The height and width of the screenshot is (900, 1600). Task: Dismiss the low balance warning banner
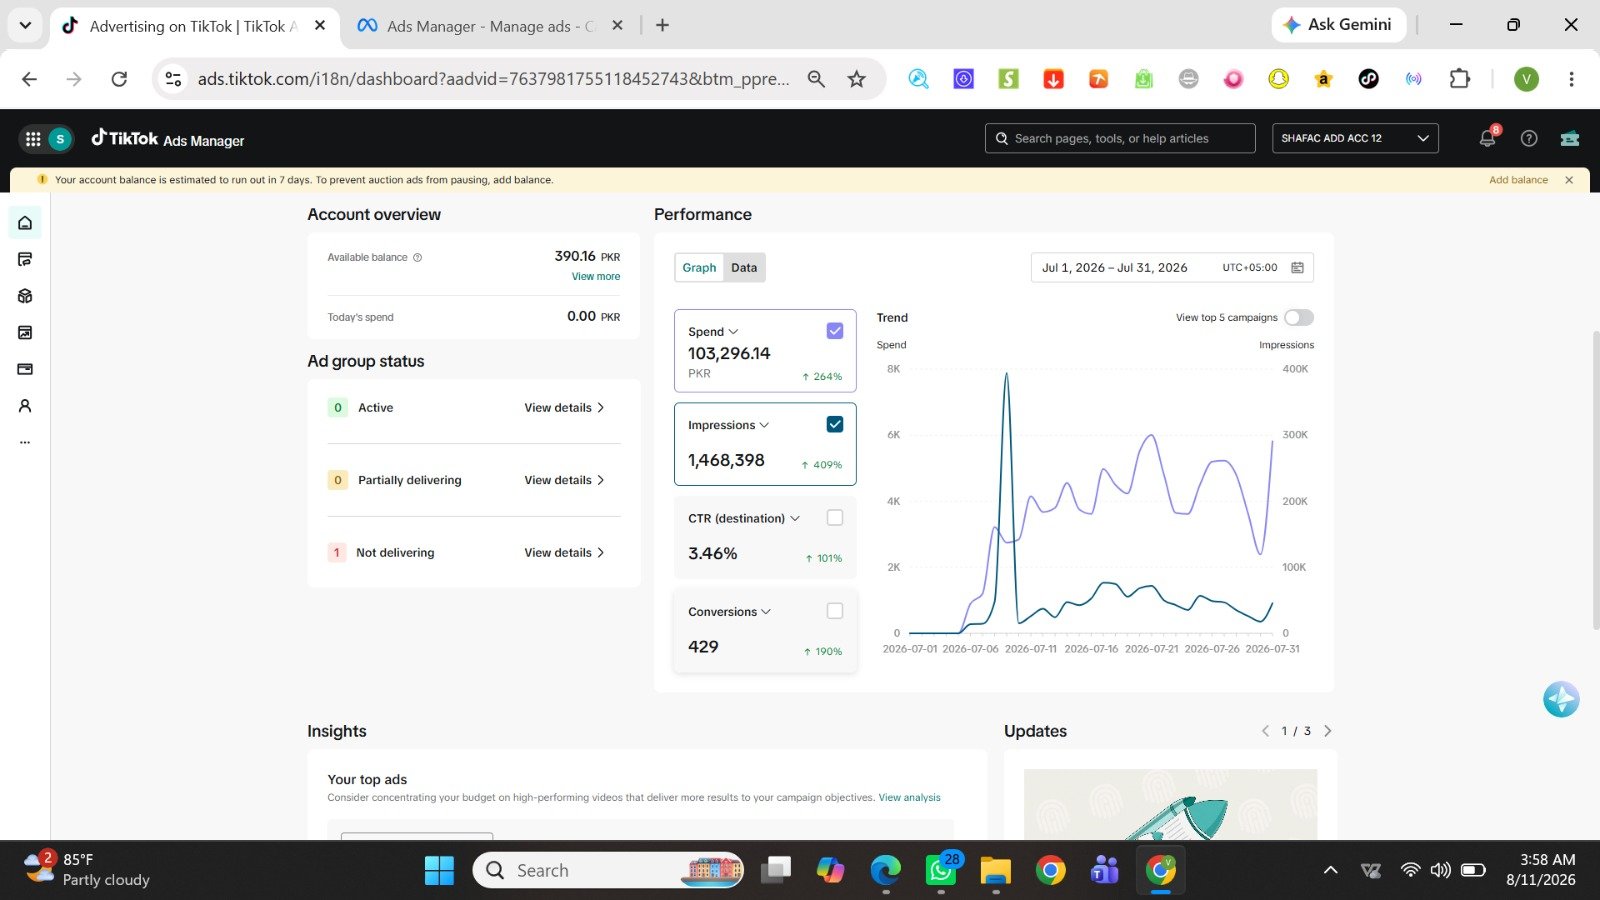[1569, 180]
